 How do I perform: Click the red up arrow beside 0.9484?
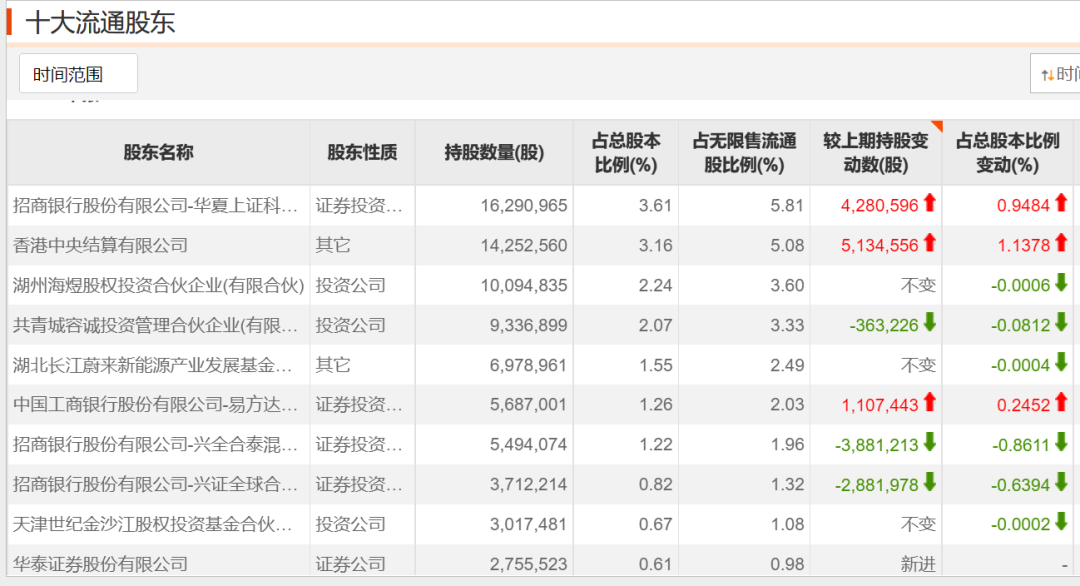pyautogui.click(x=1061, y=203)
